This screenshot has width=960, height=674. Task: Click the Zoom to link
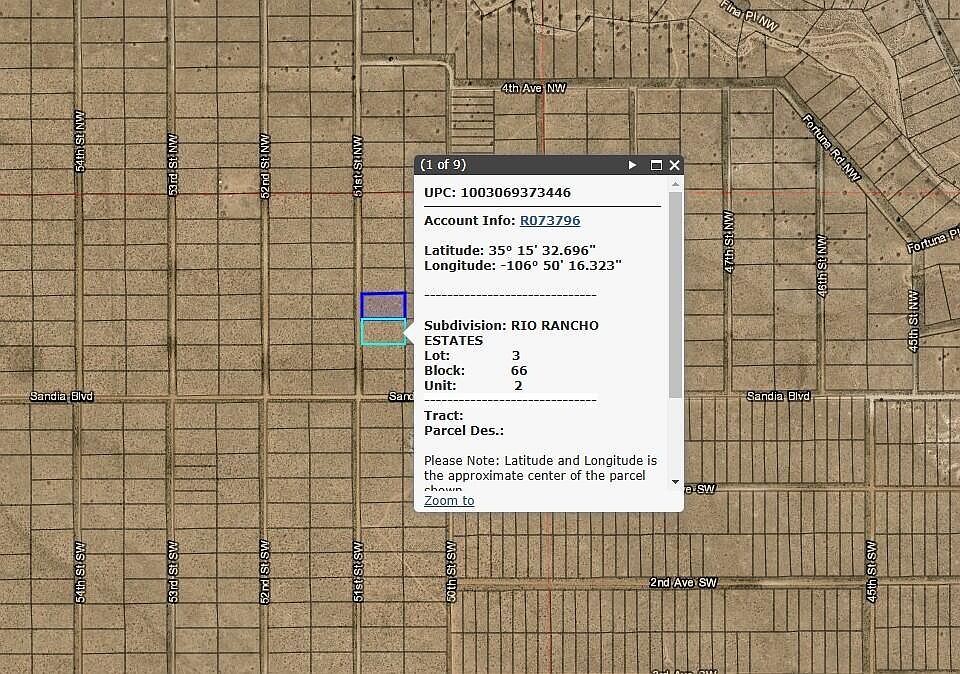449,500
